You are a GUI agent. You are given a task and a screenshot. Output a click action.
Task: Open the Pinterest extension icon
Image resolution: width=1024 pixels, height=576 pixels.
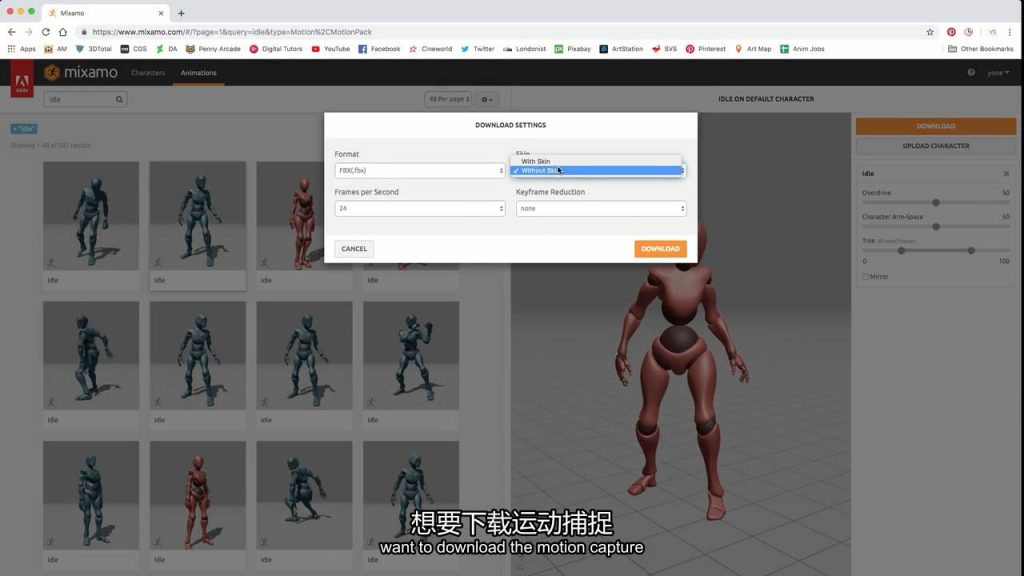952,32
